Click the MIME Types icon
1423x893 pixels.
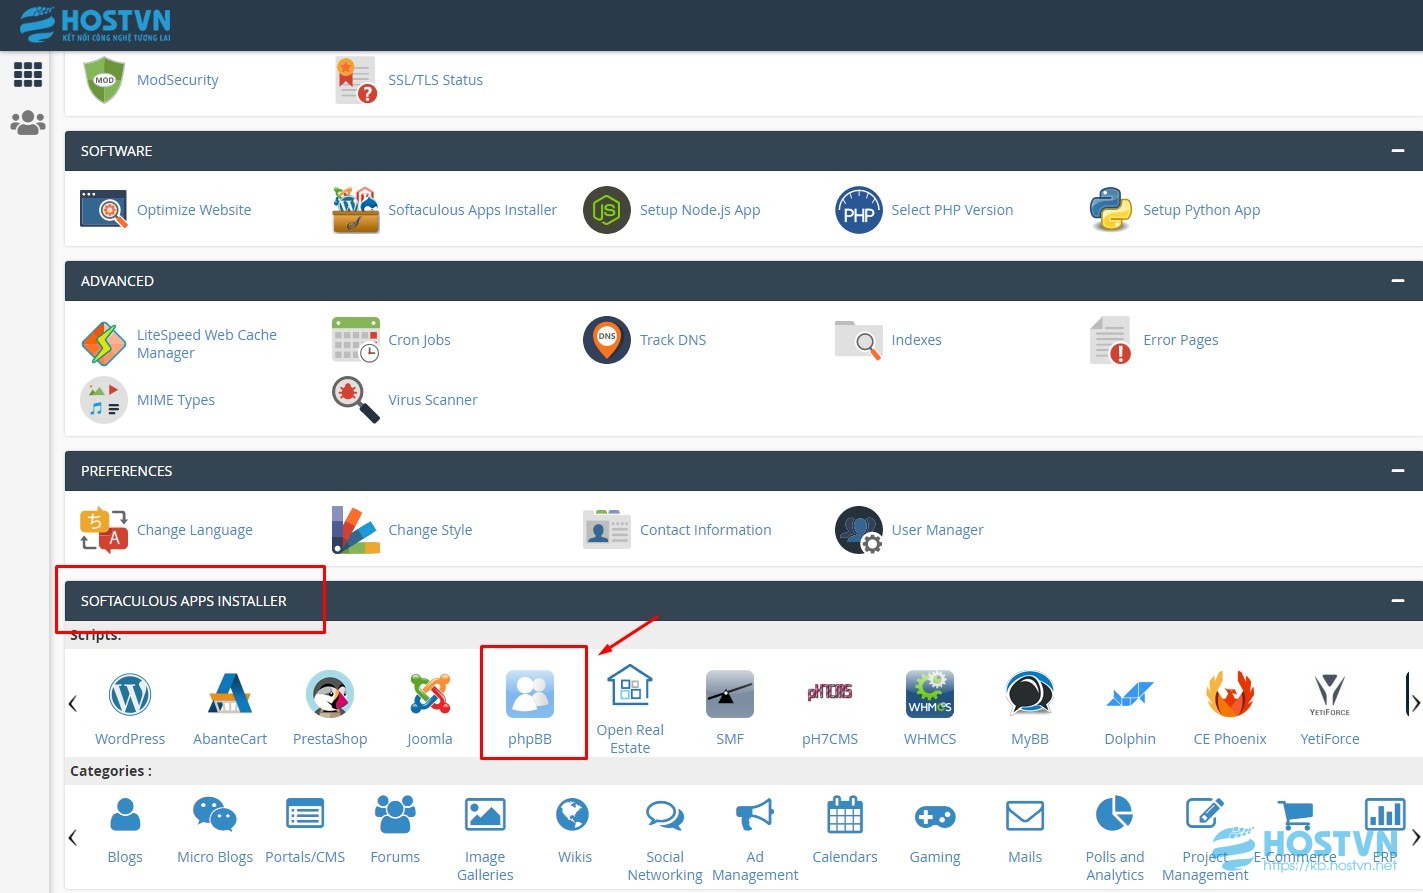pos(104,400)
